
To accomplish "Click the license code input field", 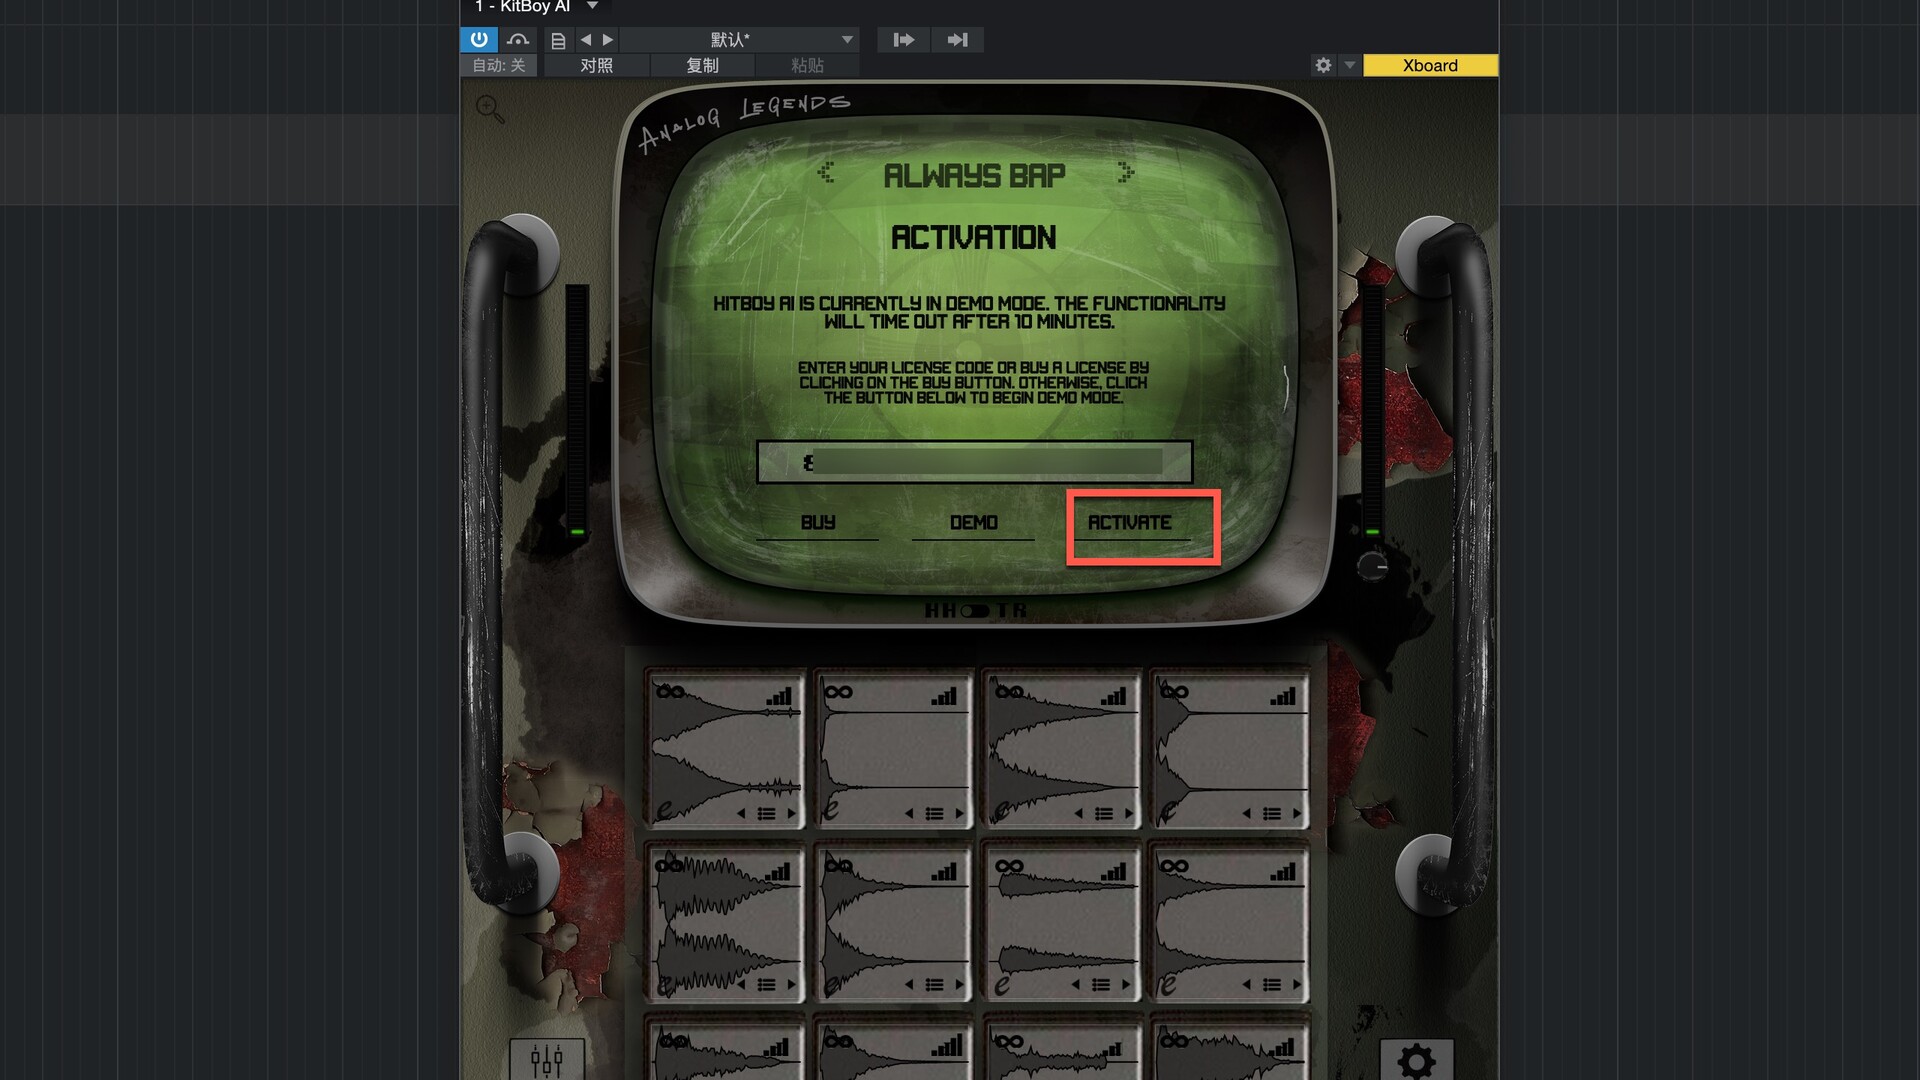I will click(975, 462).
